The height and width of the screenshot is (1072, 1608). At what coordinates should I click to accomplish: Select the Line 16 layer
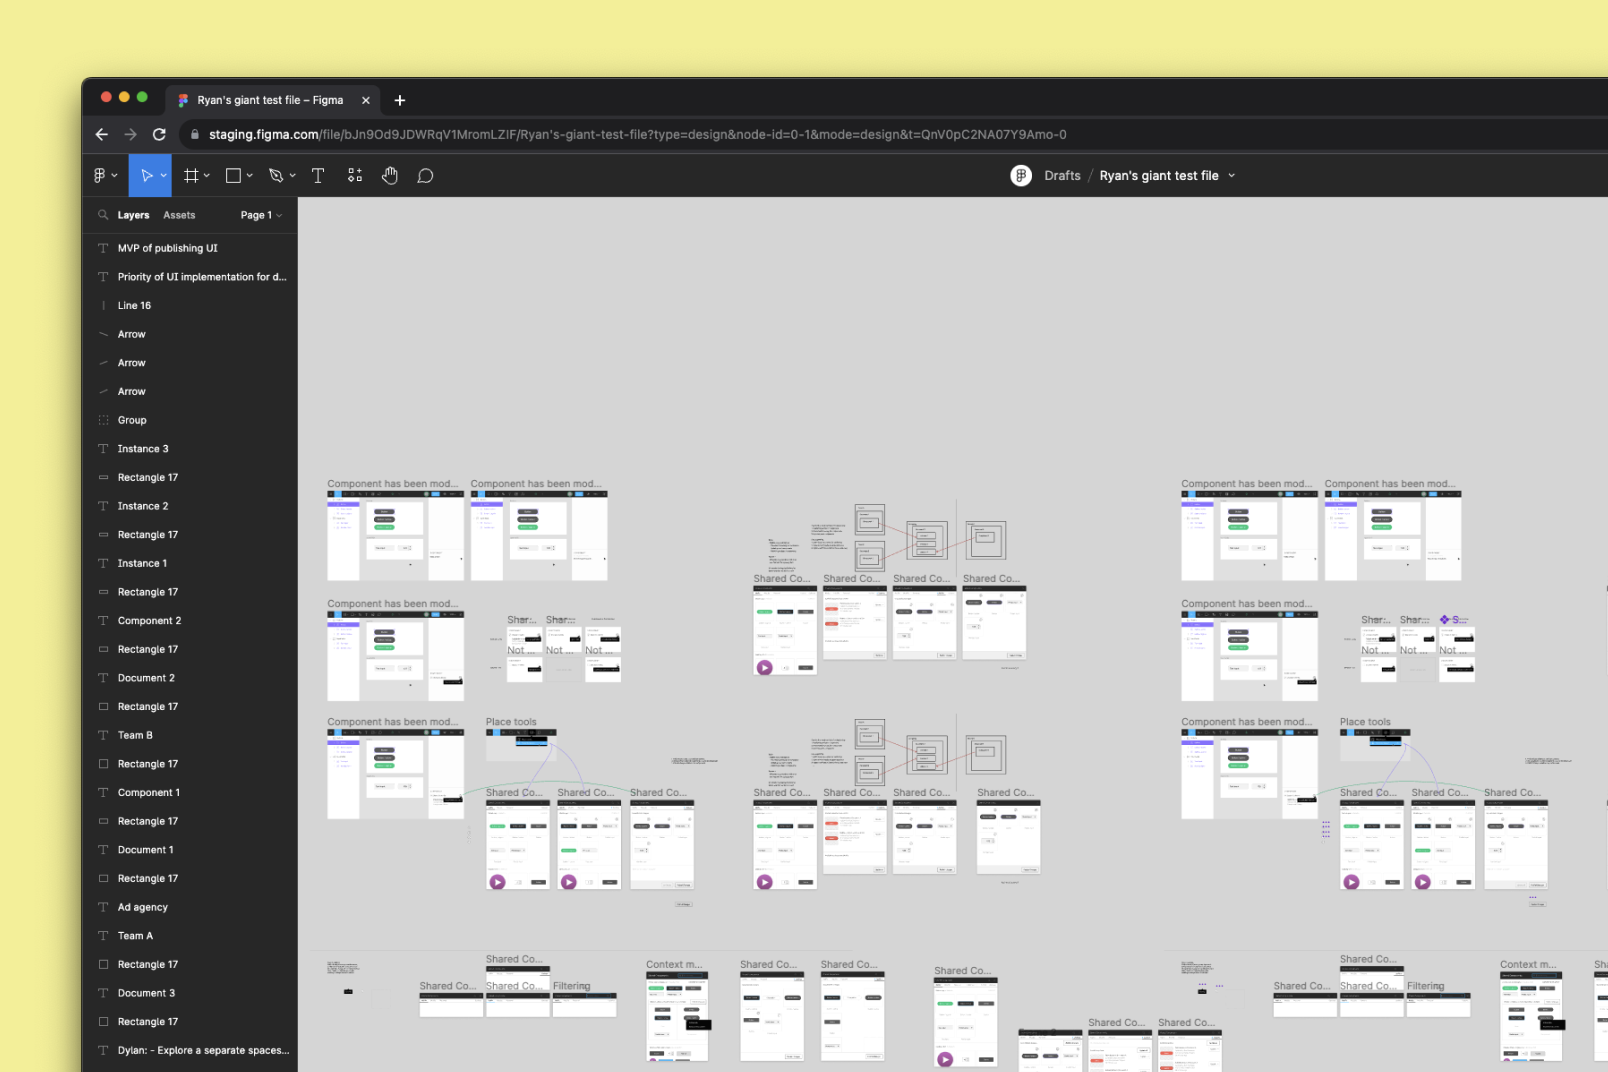[x=134, y=306]
